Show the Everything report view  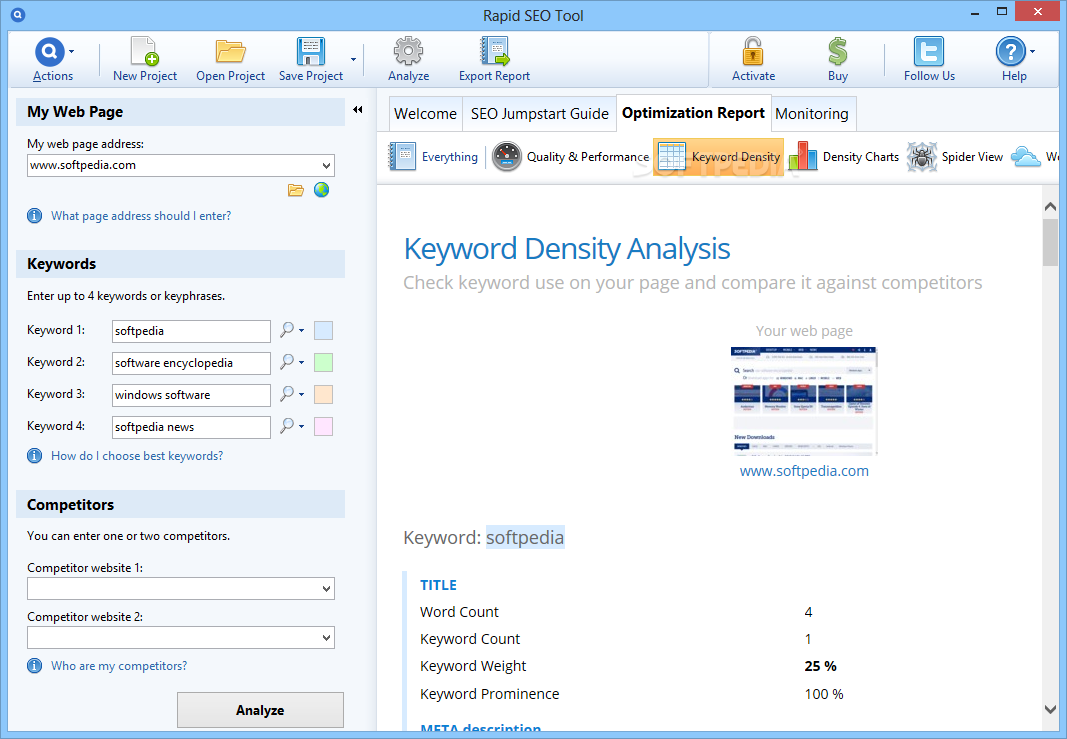pyautogui.click(x=433, y=157)
